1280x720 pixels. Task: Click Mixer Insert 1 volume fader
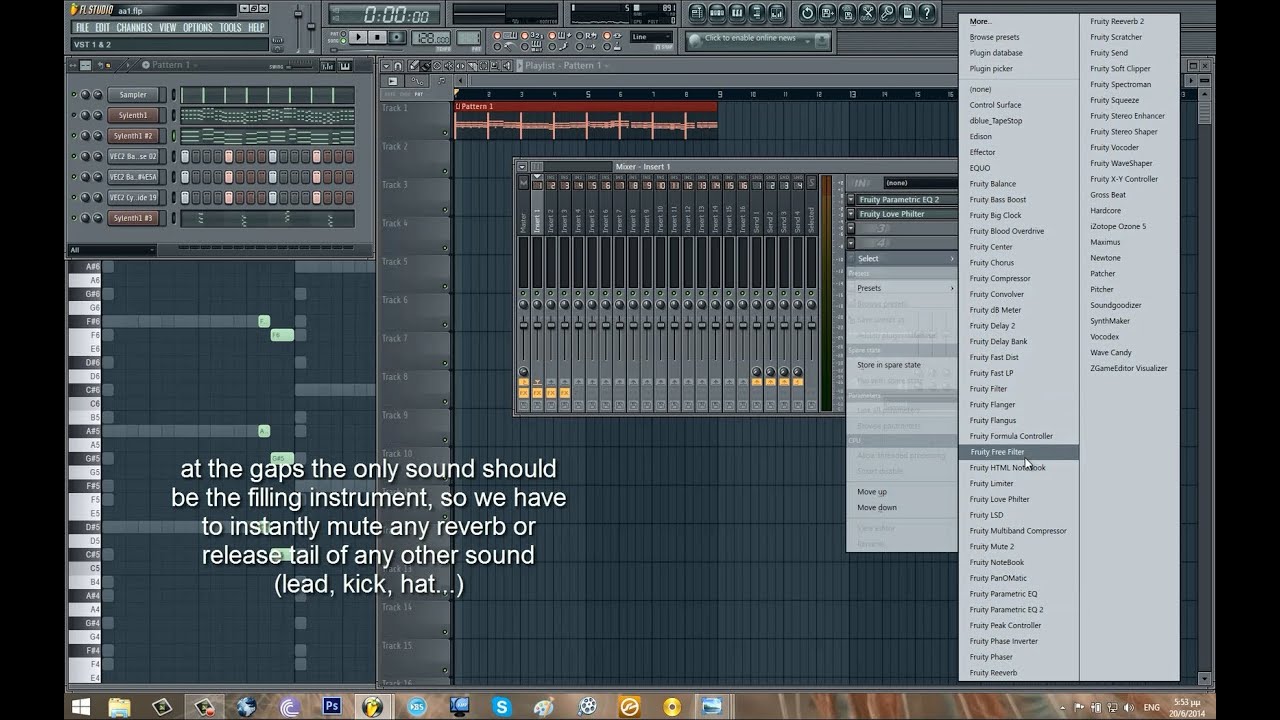[537, 325]
